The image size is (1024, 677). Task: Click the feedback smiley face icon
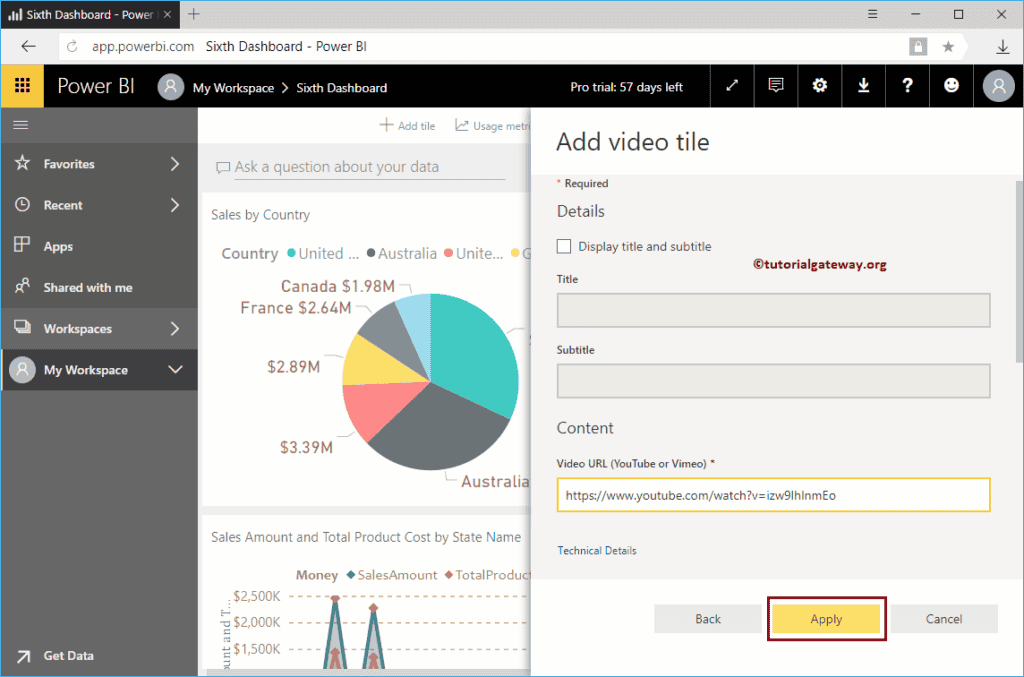coord(951,86)
